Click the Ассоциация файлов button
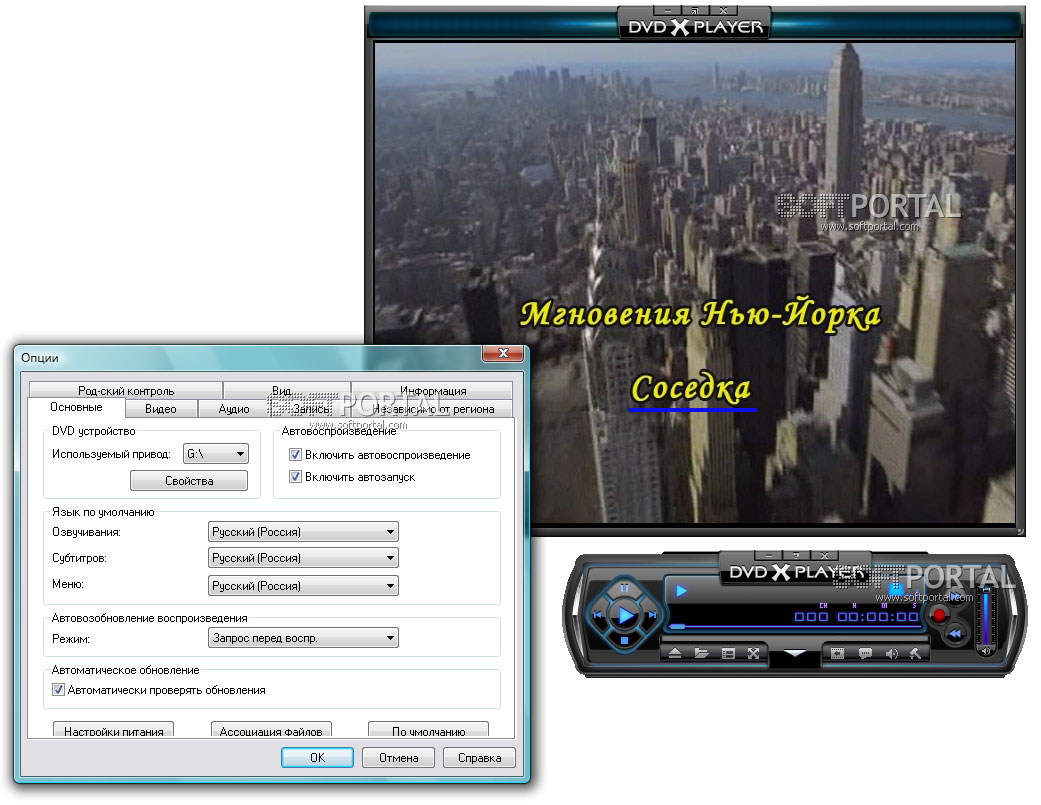 271,730
